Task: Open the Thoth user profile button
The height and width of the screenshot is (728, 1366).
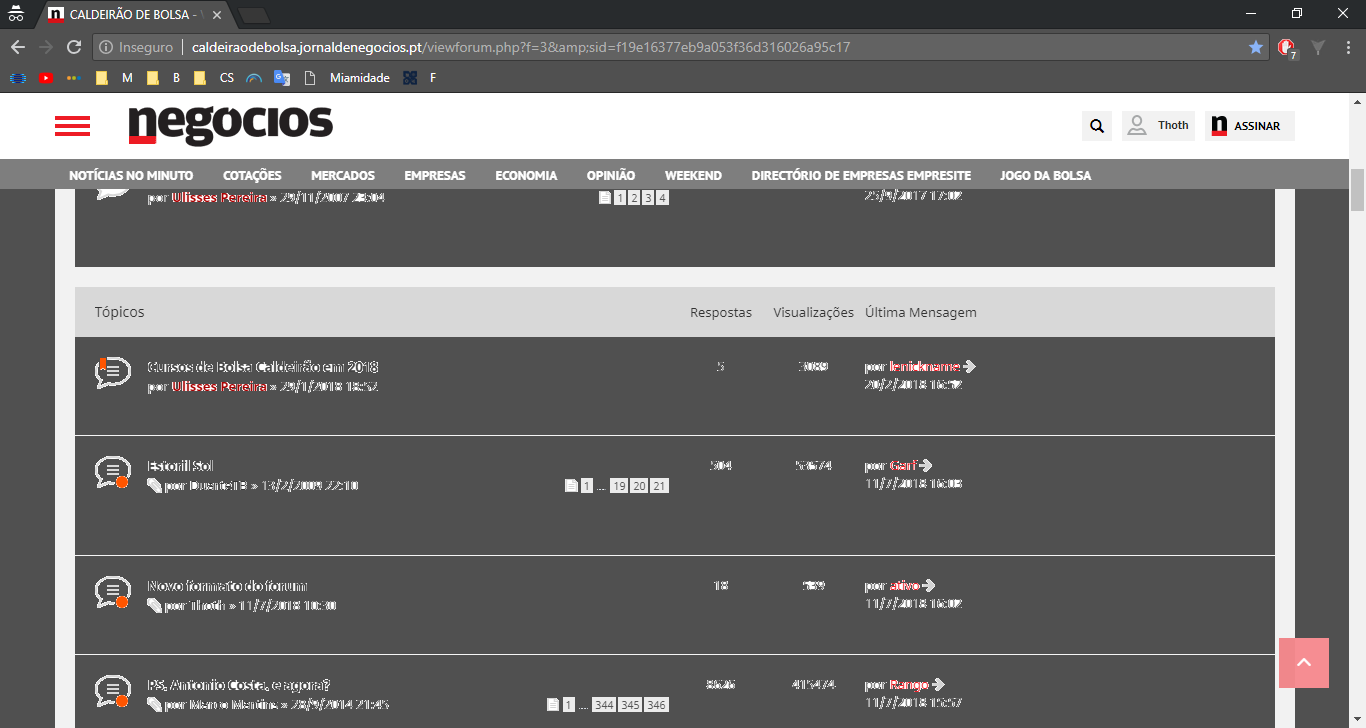Action: (x=1158, y=126)
